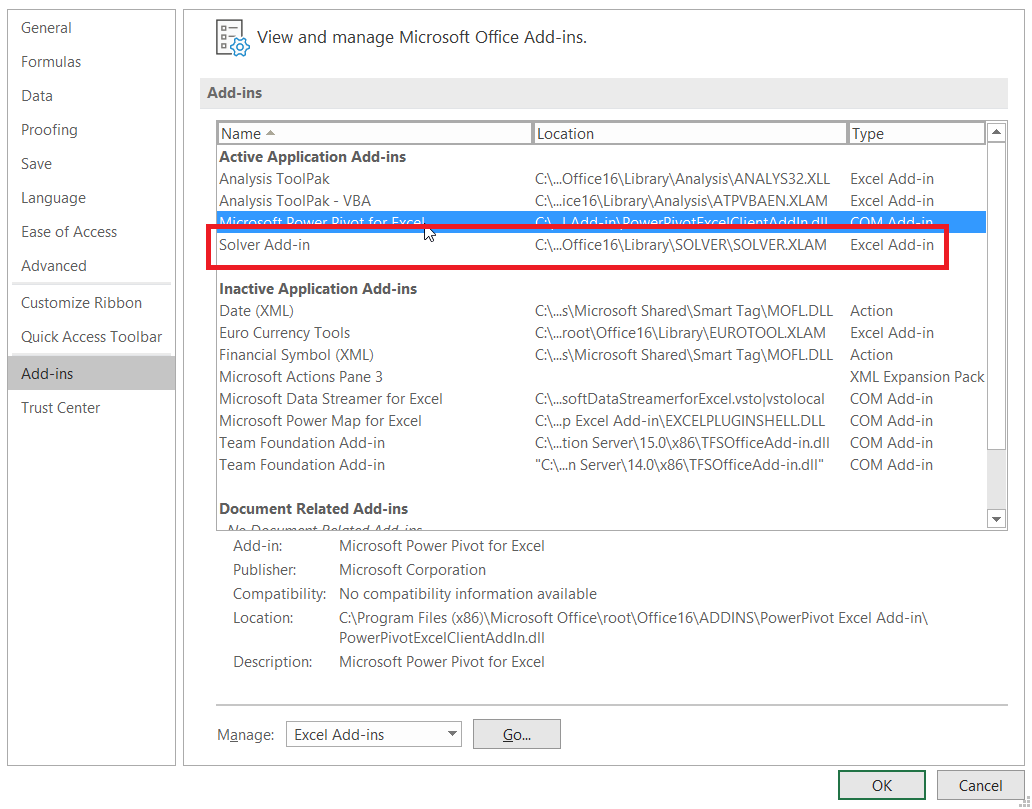The height and width of the screenshot is (809, 1032).
Task: Click the Go... button
Action: pos(516,735)
